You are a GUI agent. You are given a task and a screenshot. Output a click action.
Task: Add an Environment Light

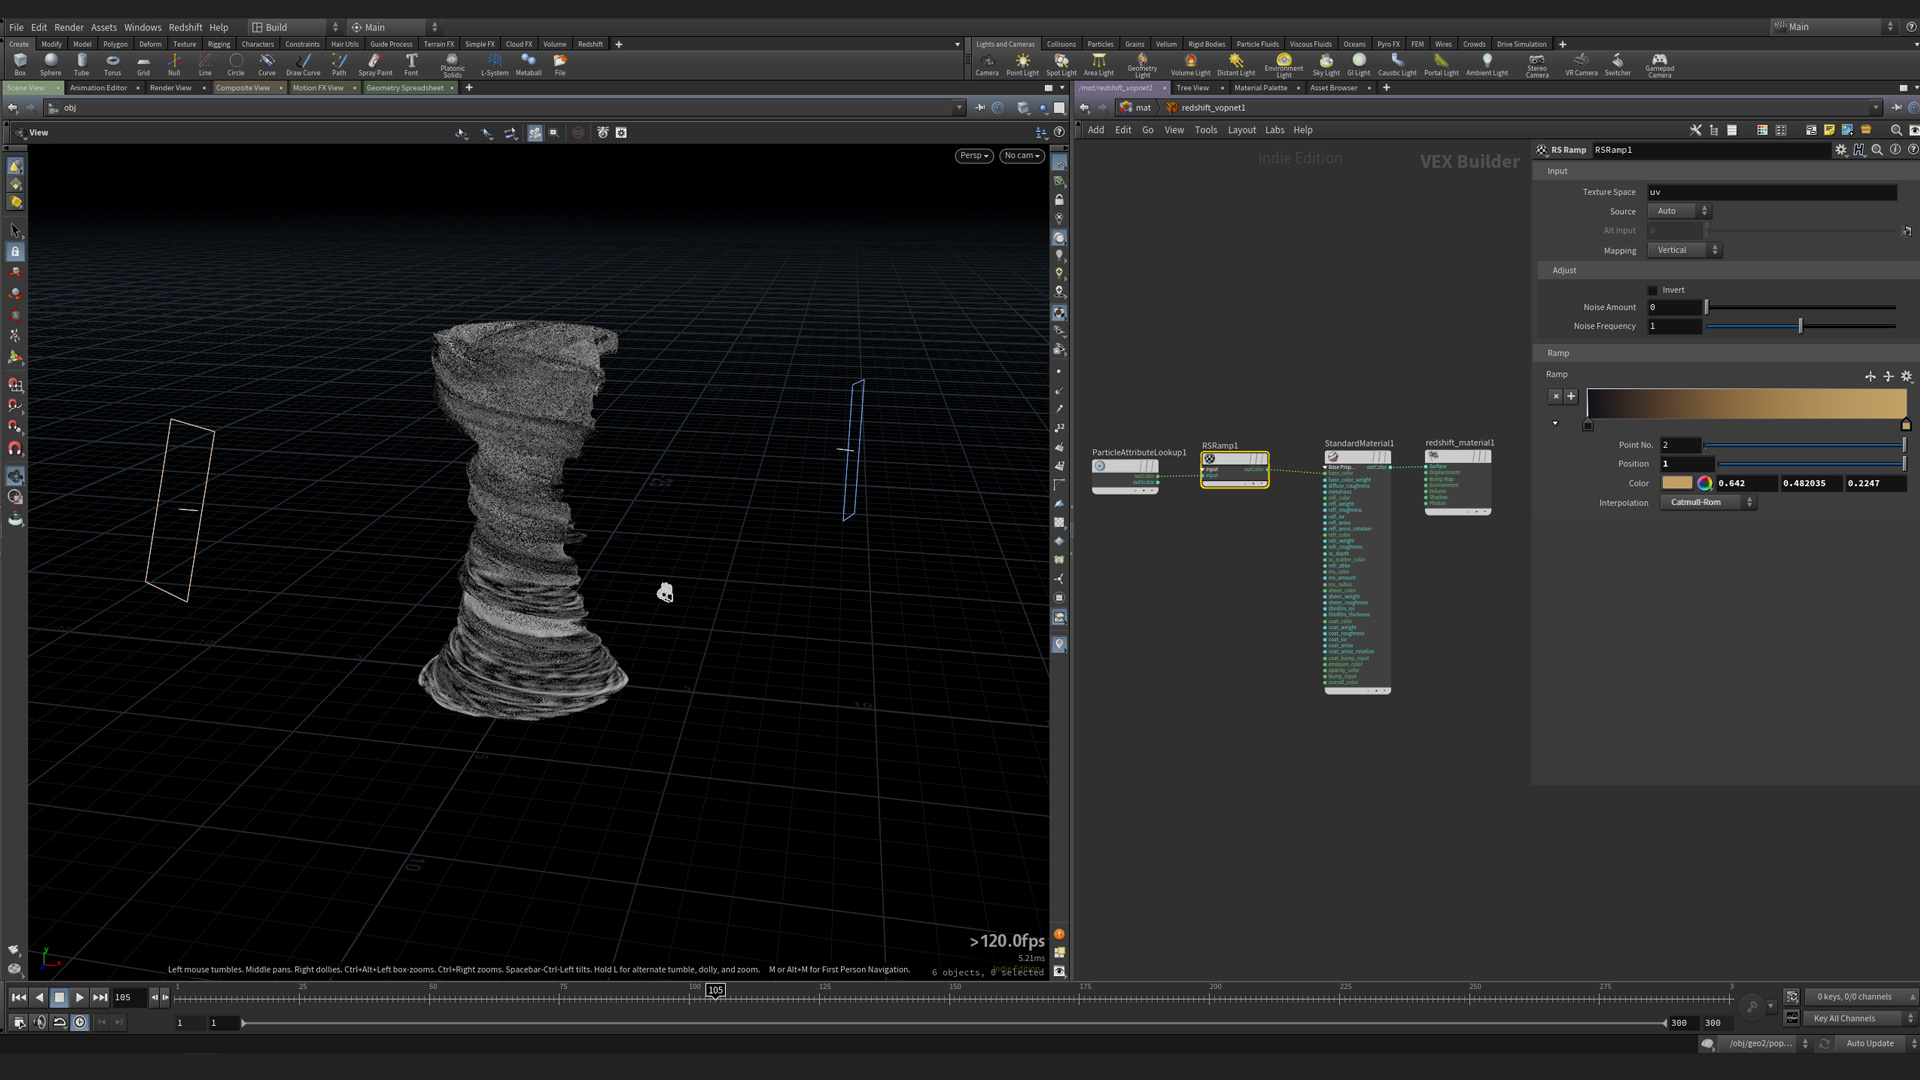point(1283,64)
